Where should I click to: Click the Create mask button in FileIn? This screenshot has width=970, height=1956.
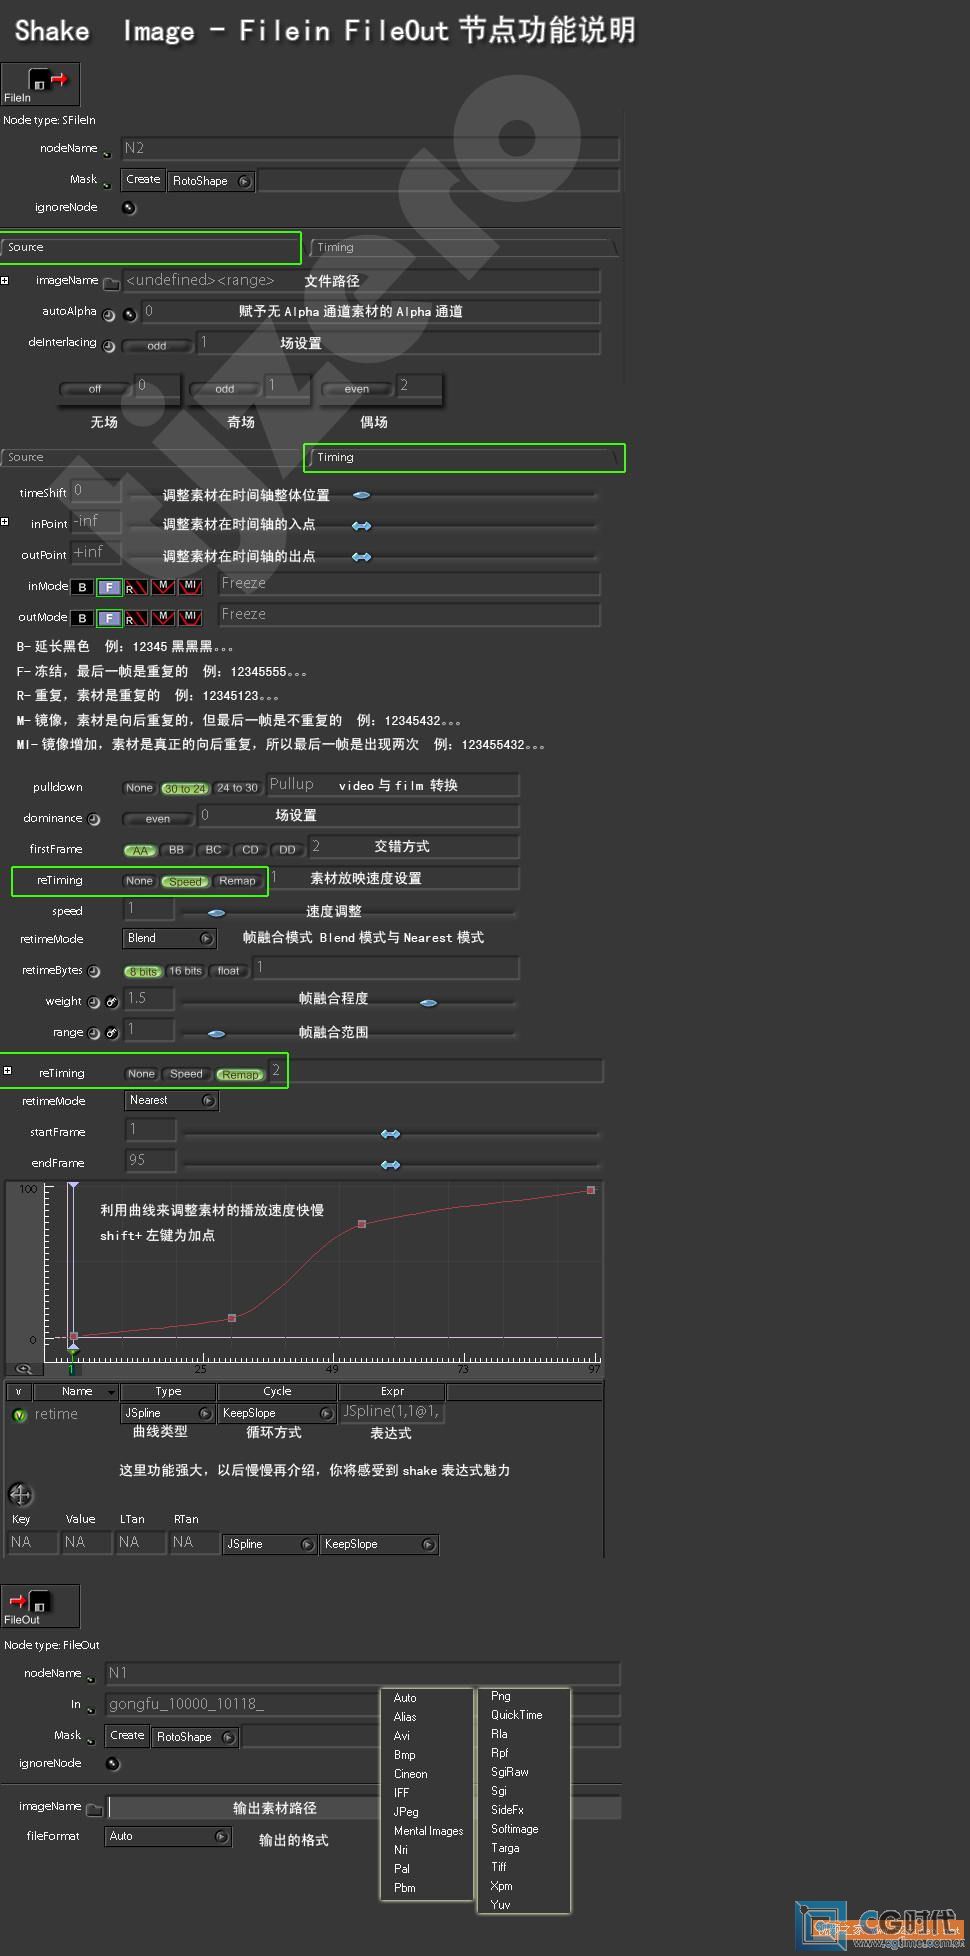click(143, 180)
